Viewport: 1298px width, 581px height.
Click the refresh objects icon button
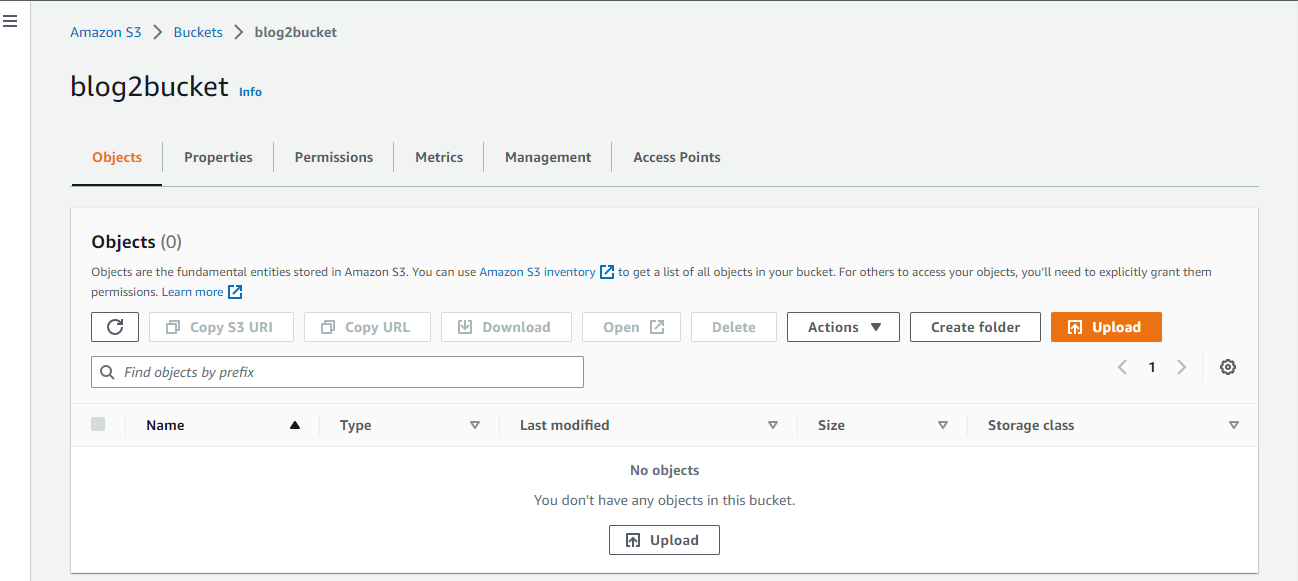point(115,327)
